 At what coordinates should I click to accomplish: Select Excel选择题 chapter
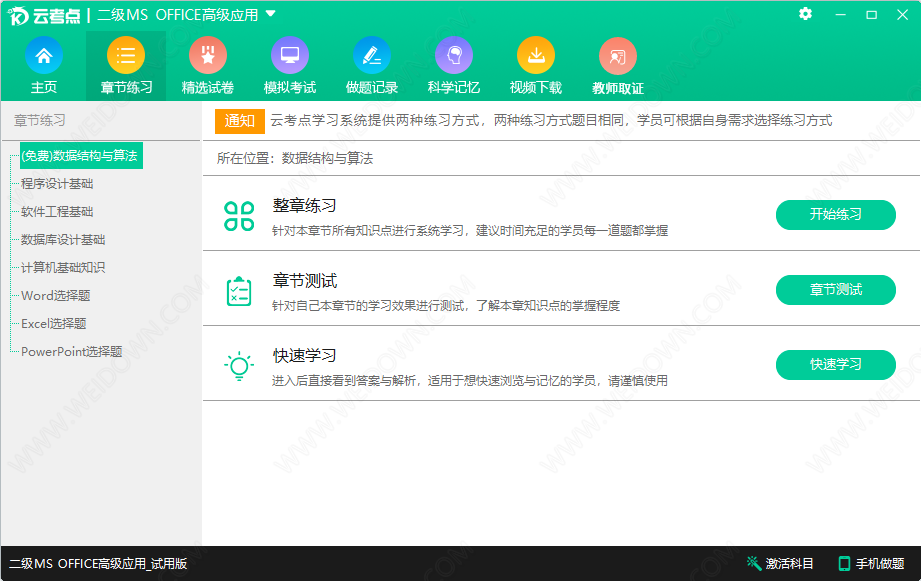point(53,324)
